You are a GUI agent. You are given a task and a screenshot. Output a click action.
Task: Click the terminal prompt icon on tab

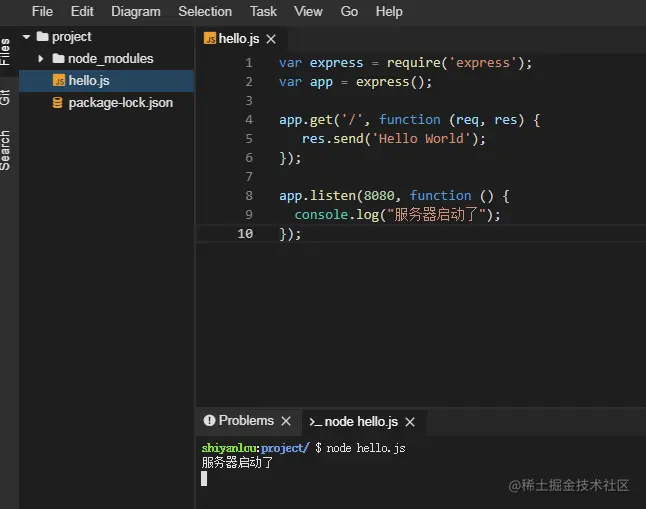[315, 422]
